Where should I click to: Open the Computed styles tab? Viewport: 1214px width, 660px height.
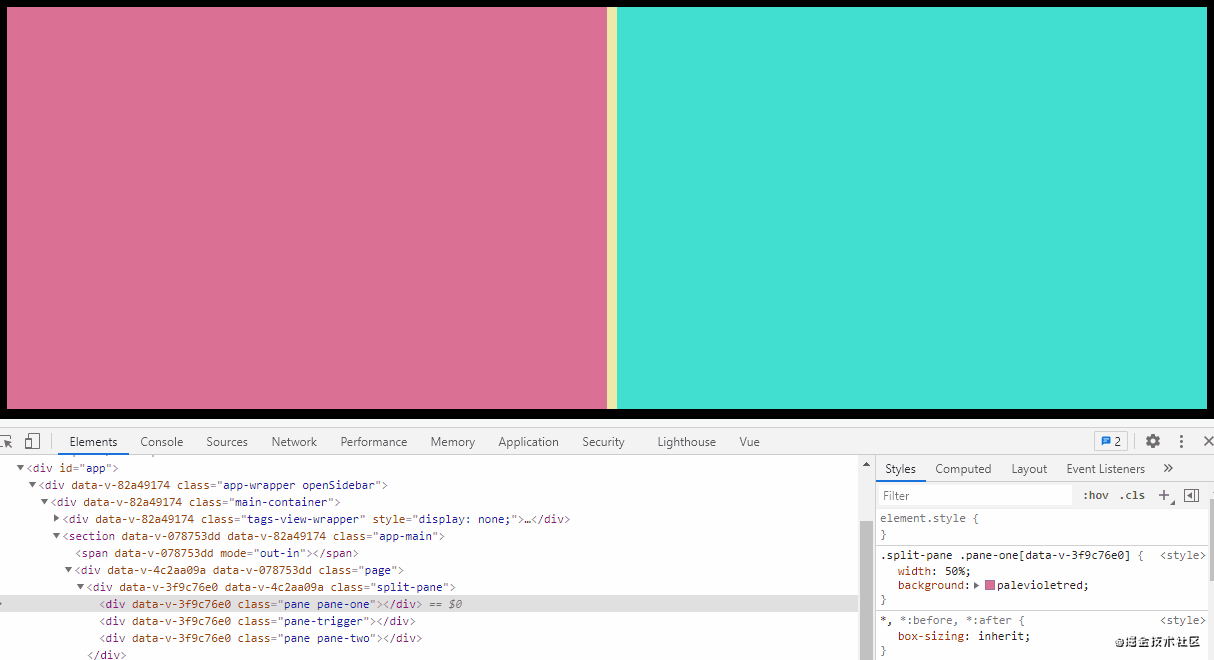[963, 469]
